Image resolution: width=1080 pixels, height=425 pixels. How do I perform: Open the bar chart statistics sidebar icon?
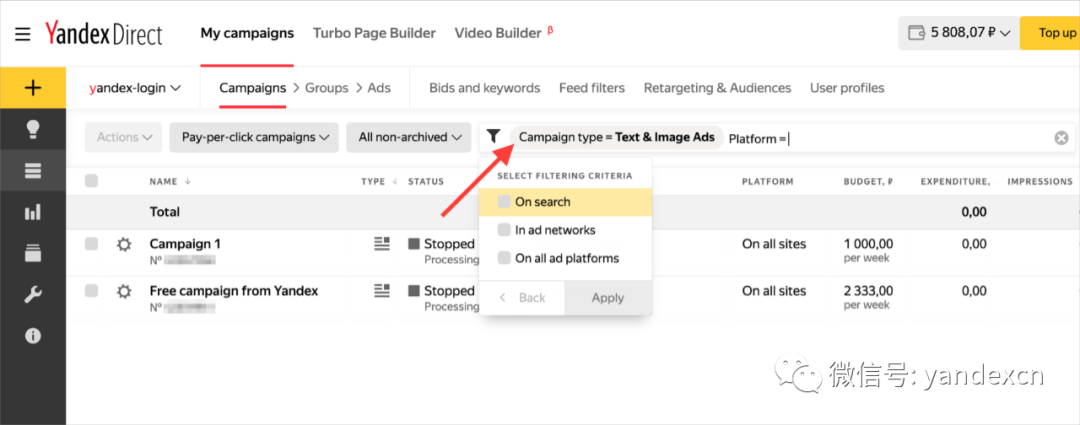click(x=33, y=212)
